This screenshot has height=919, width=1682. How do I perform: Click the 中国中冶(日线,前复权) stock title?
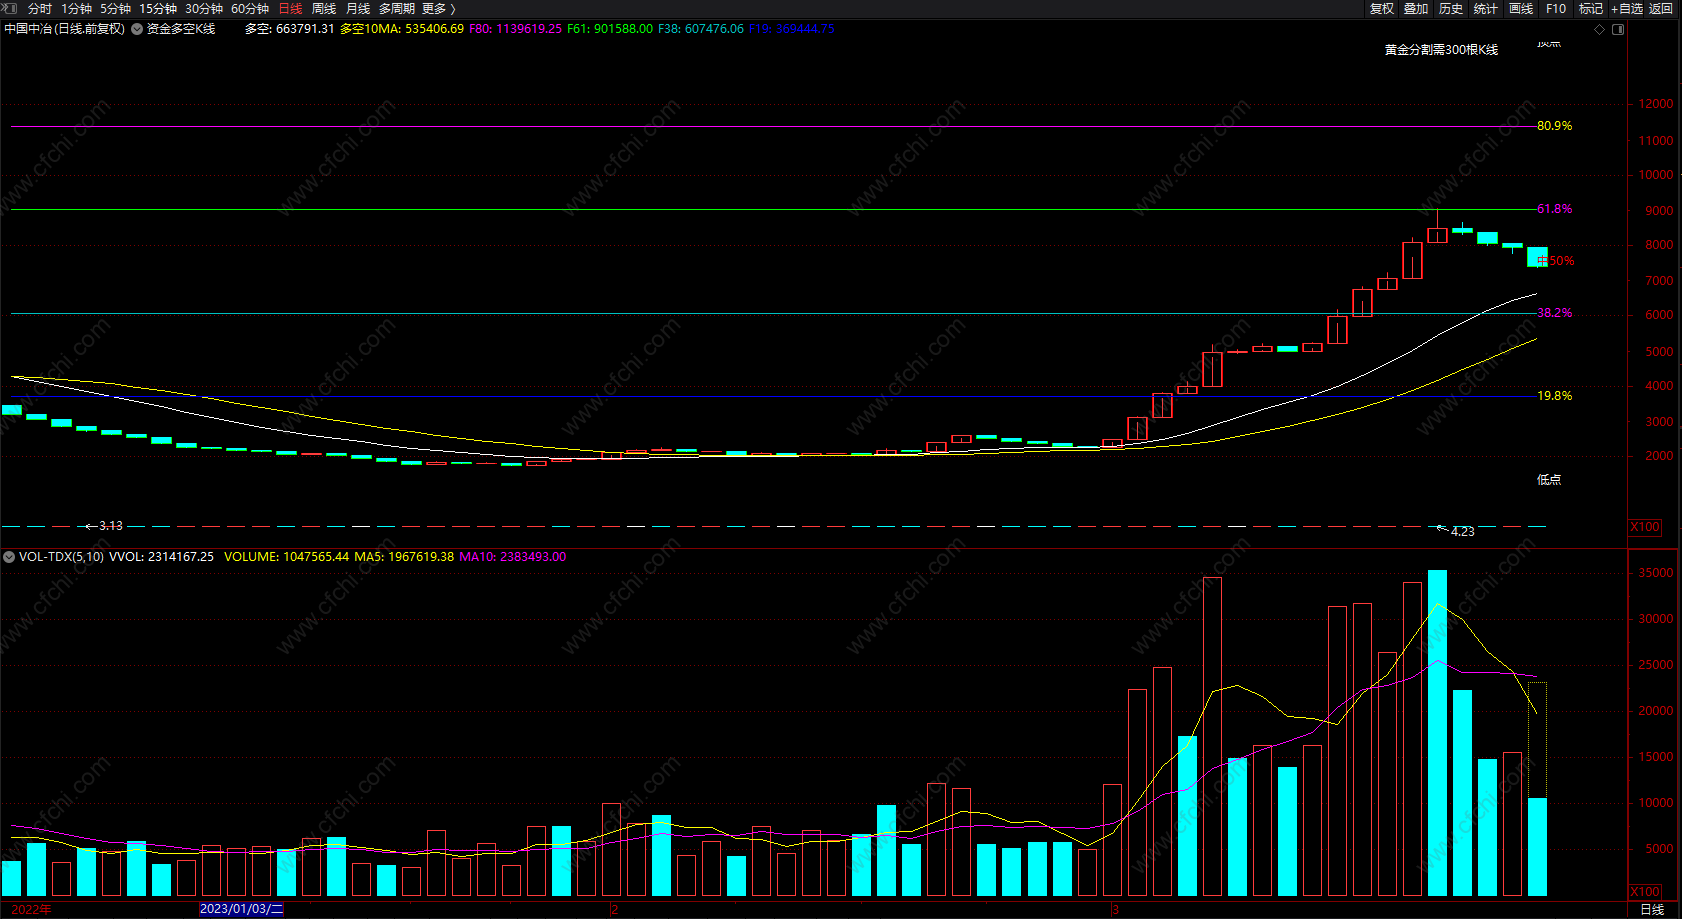pyautogui.click(x=65, y=29)
